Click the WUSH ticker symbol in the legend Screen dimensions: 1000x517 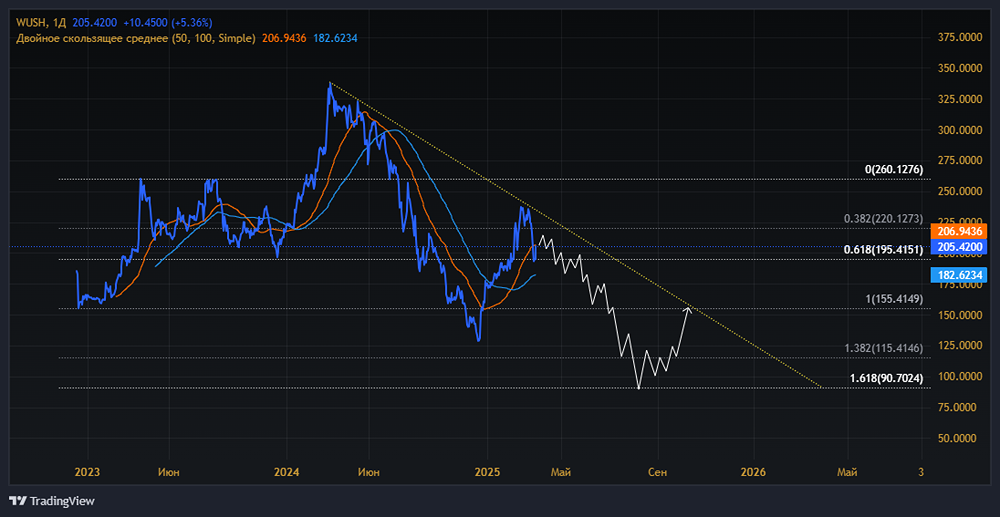click(x=33, y=21)
